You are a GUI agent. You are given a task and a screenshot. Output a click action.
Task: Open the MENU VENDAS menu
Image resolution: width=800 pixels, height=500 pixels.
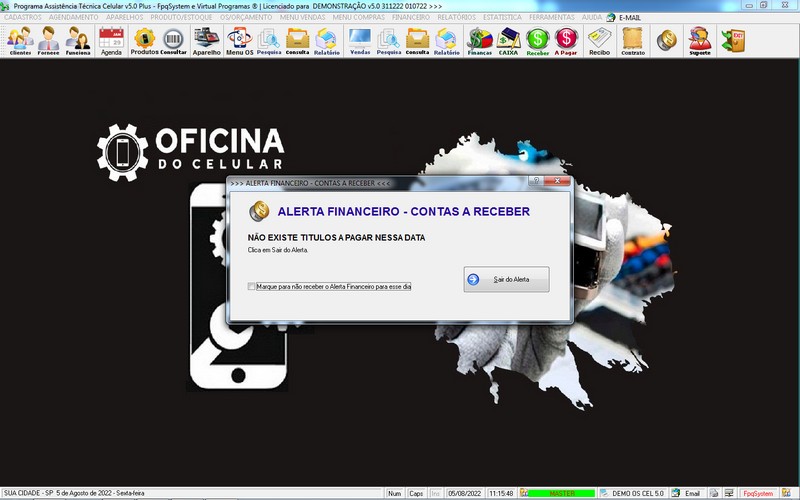coord(302,17)
